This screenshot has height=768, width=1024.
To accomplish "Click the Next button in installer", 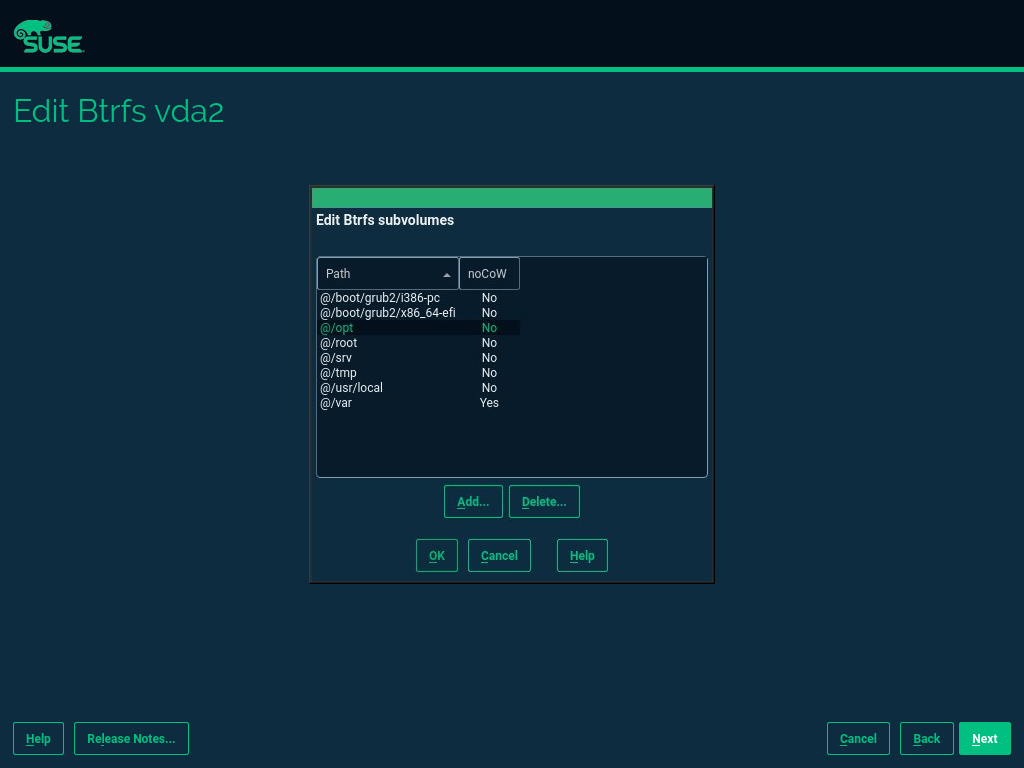I will [985, 739].
